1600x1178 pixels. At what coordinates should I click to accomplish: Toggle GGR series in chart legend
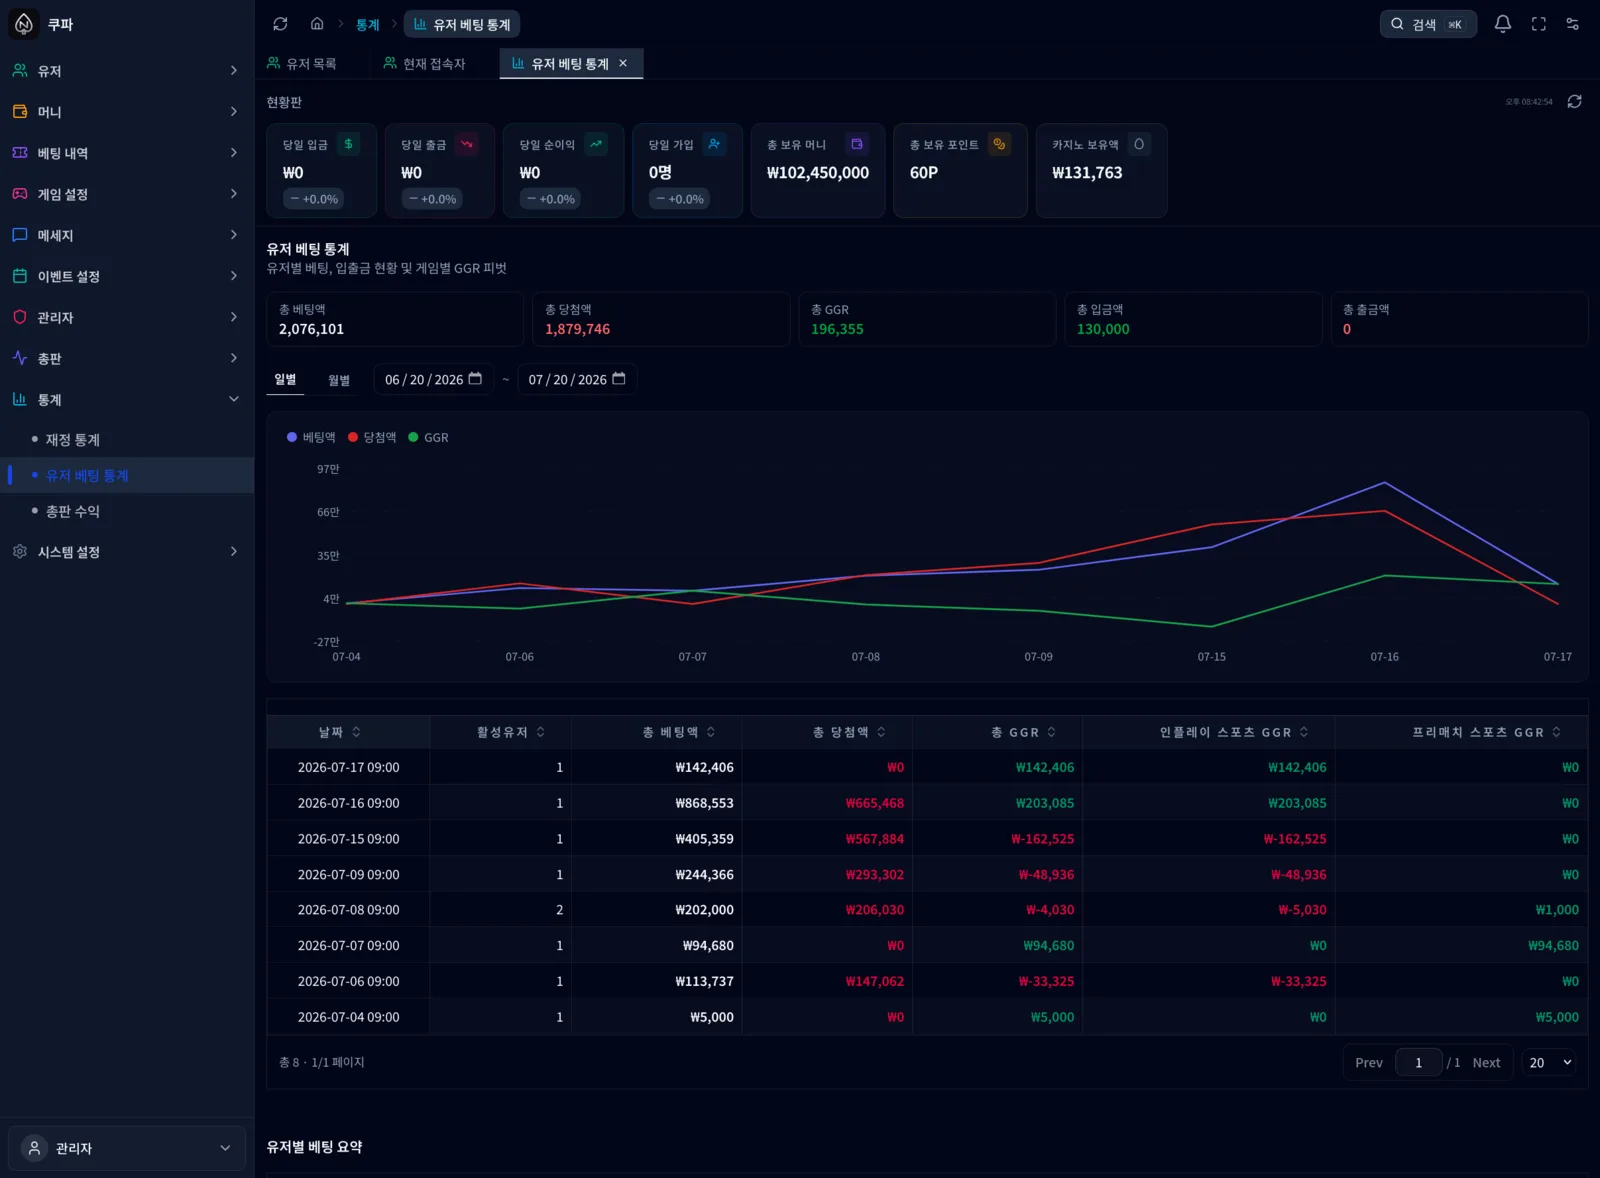(x=428, y=437)
